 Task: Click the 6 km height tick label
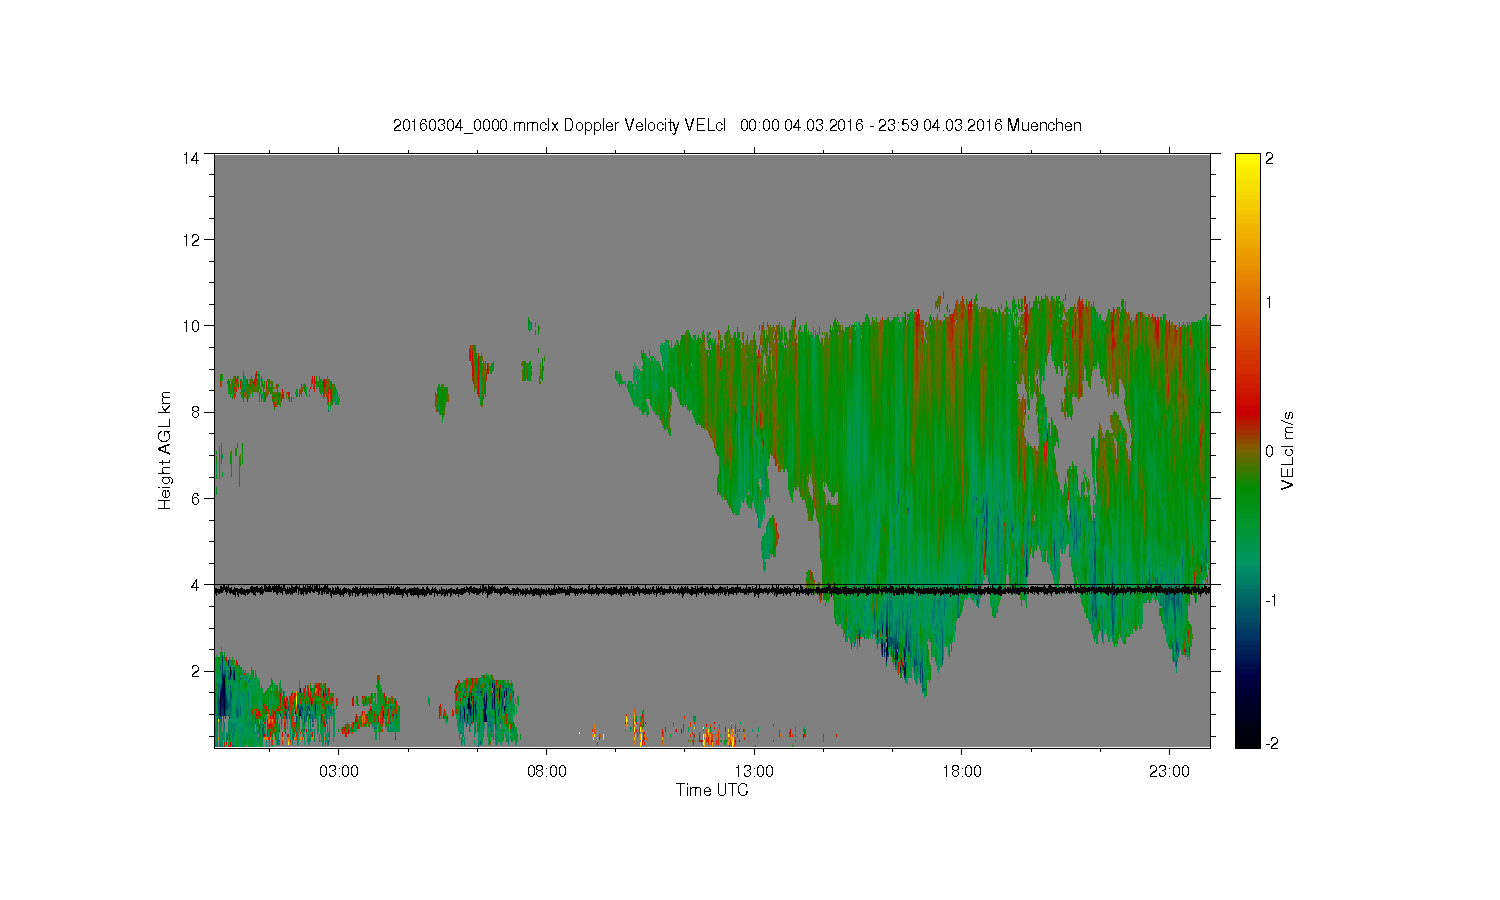pos(195,498)
